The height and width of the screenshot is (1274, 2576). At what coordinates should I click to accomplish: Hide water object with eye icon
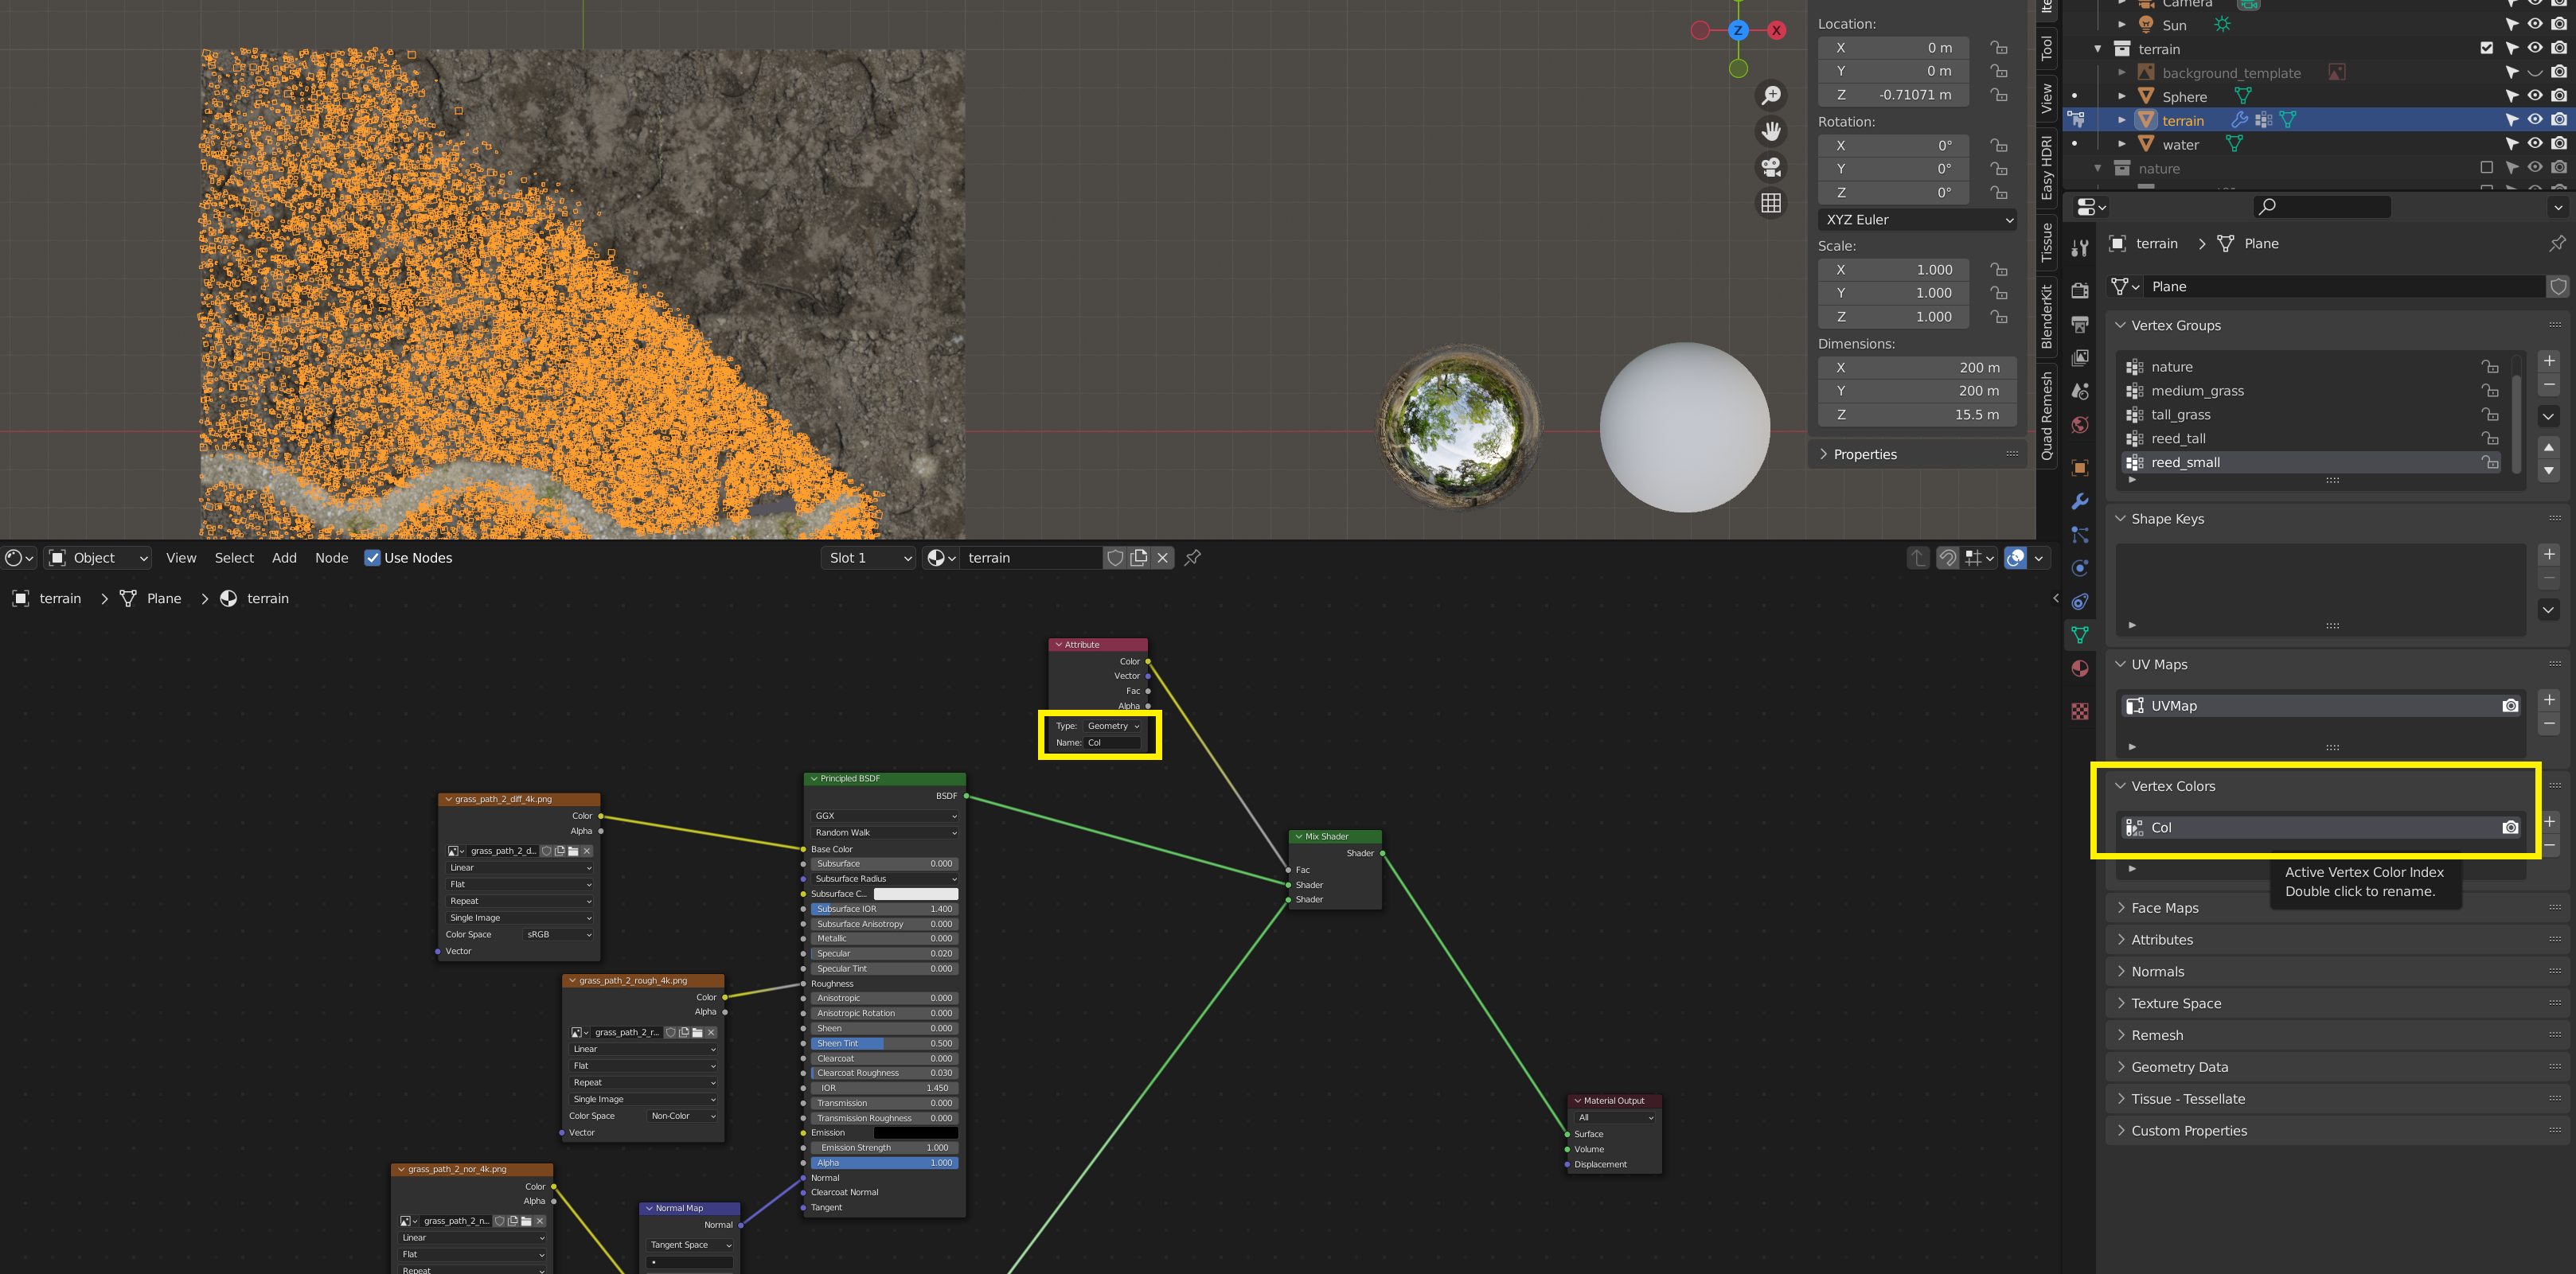tap(2535, 144)
